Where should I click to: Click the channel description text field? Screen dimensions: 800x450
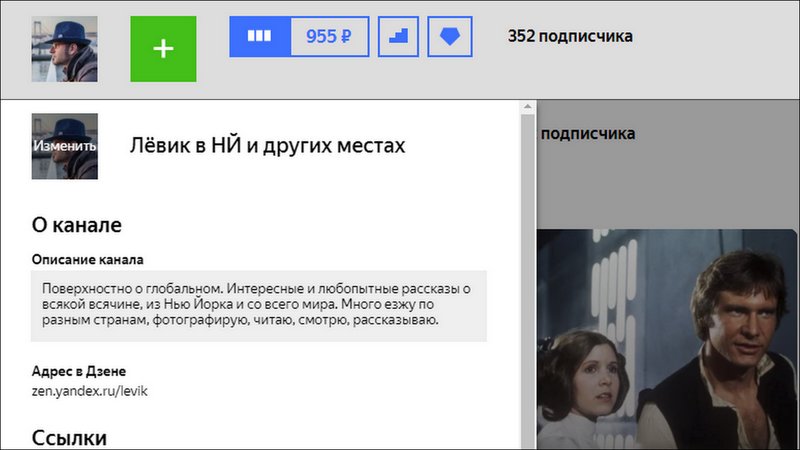pos(259,305)
